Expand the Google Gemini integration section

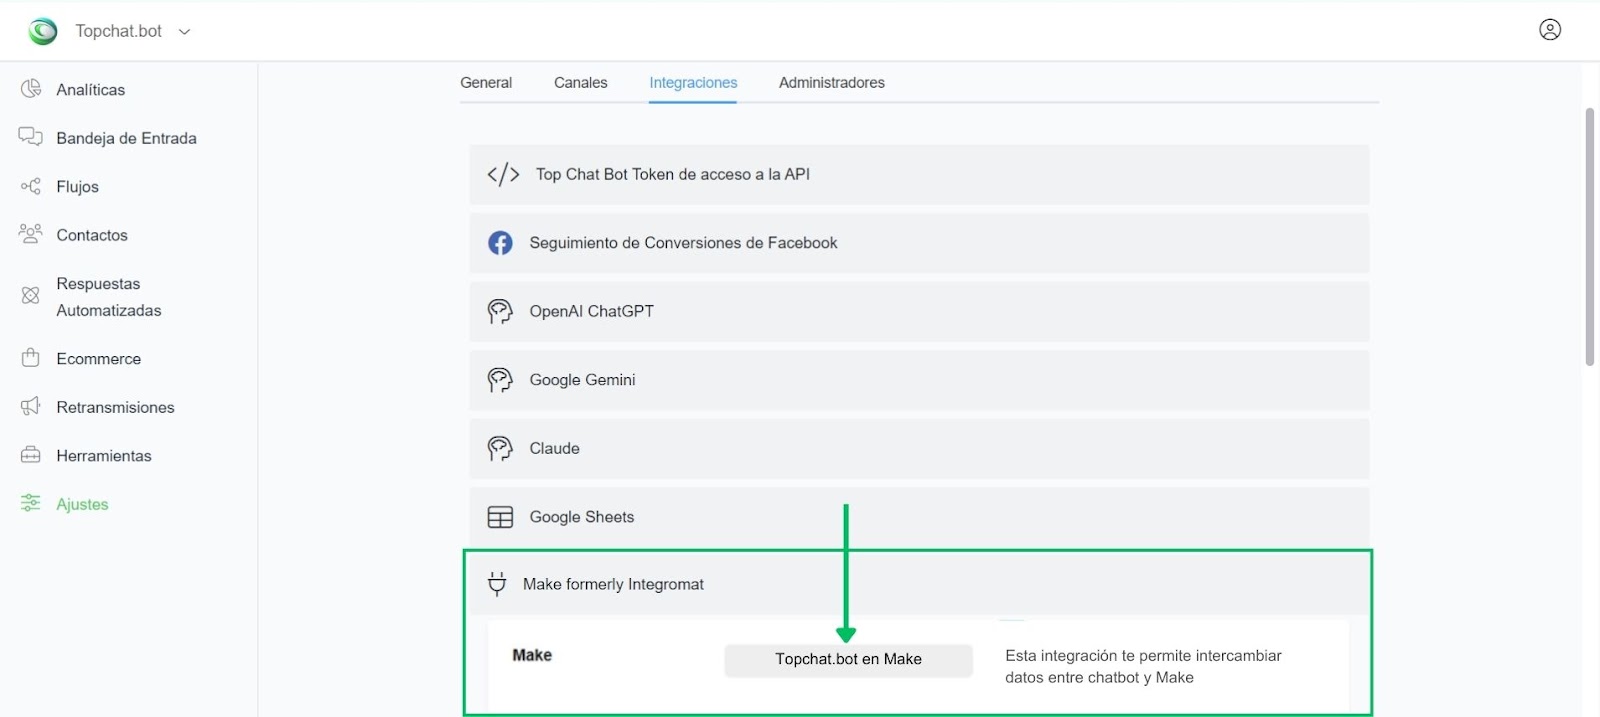click(x=919, y=380)
